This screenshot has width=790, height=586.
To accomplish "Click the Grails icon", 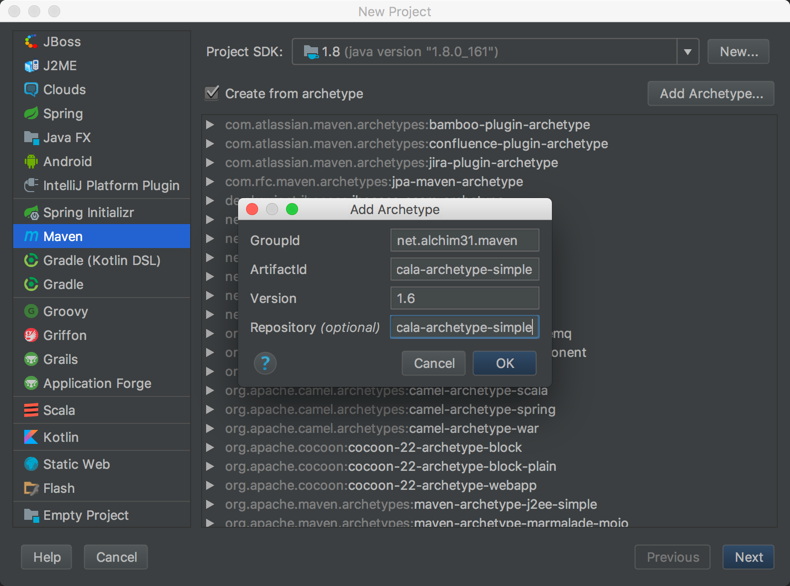I will click(x=31, y=359).
